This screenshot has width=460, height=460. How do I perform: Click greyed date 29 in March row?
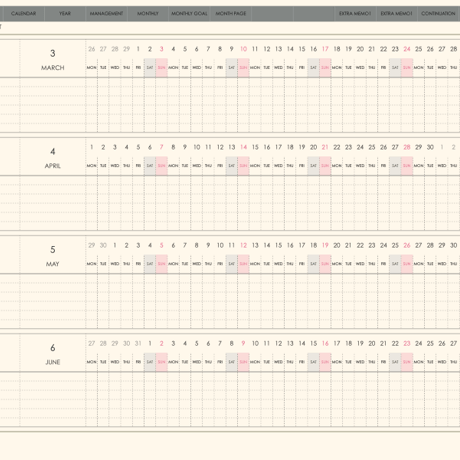click(127, 49)
